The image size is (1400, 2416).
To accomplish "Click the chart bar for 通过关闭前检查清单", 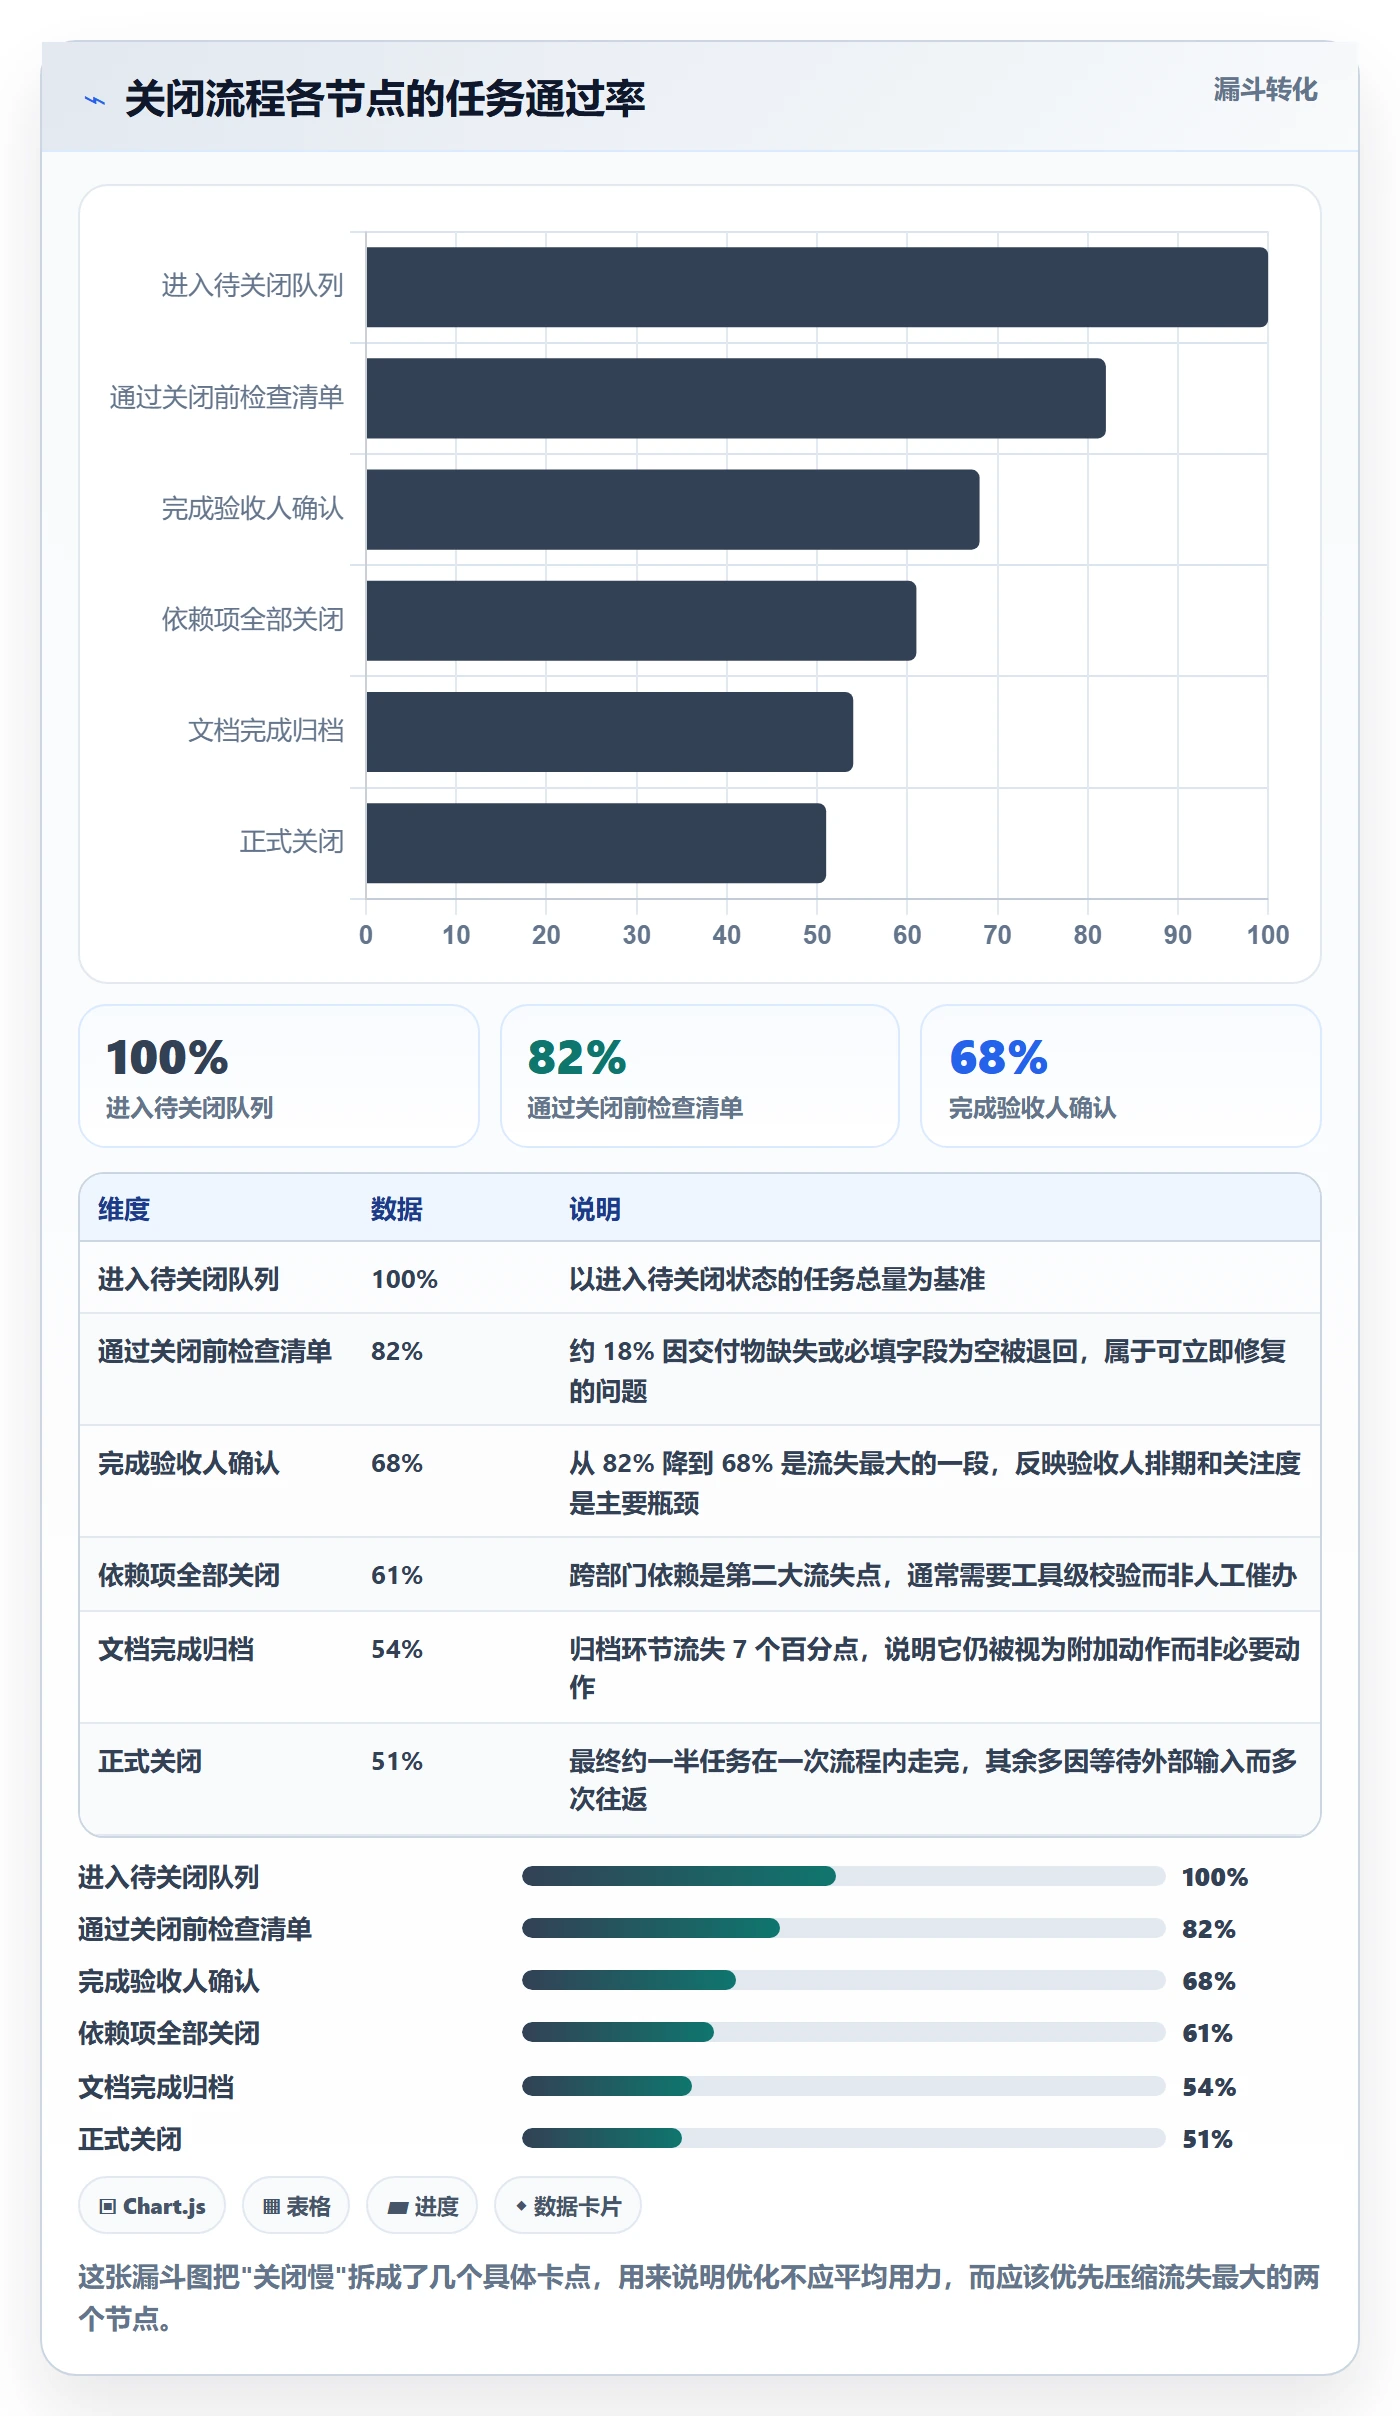I will point(736,398).
